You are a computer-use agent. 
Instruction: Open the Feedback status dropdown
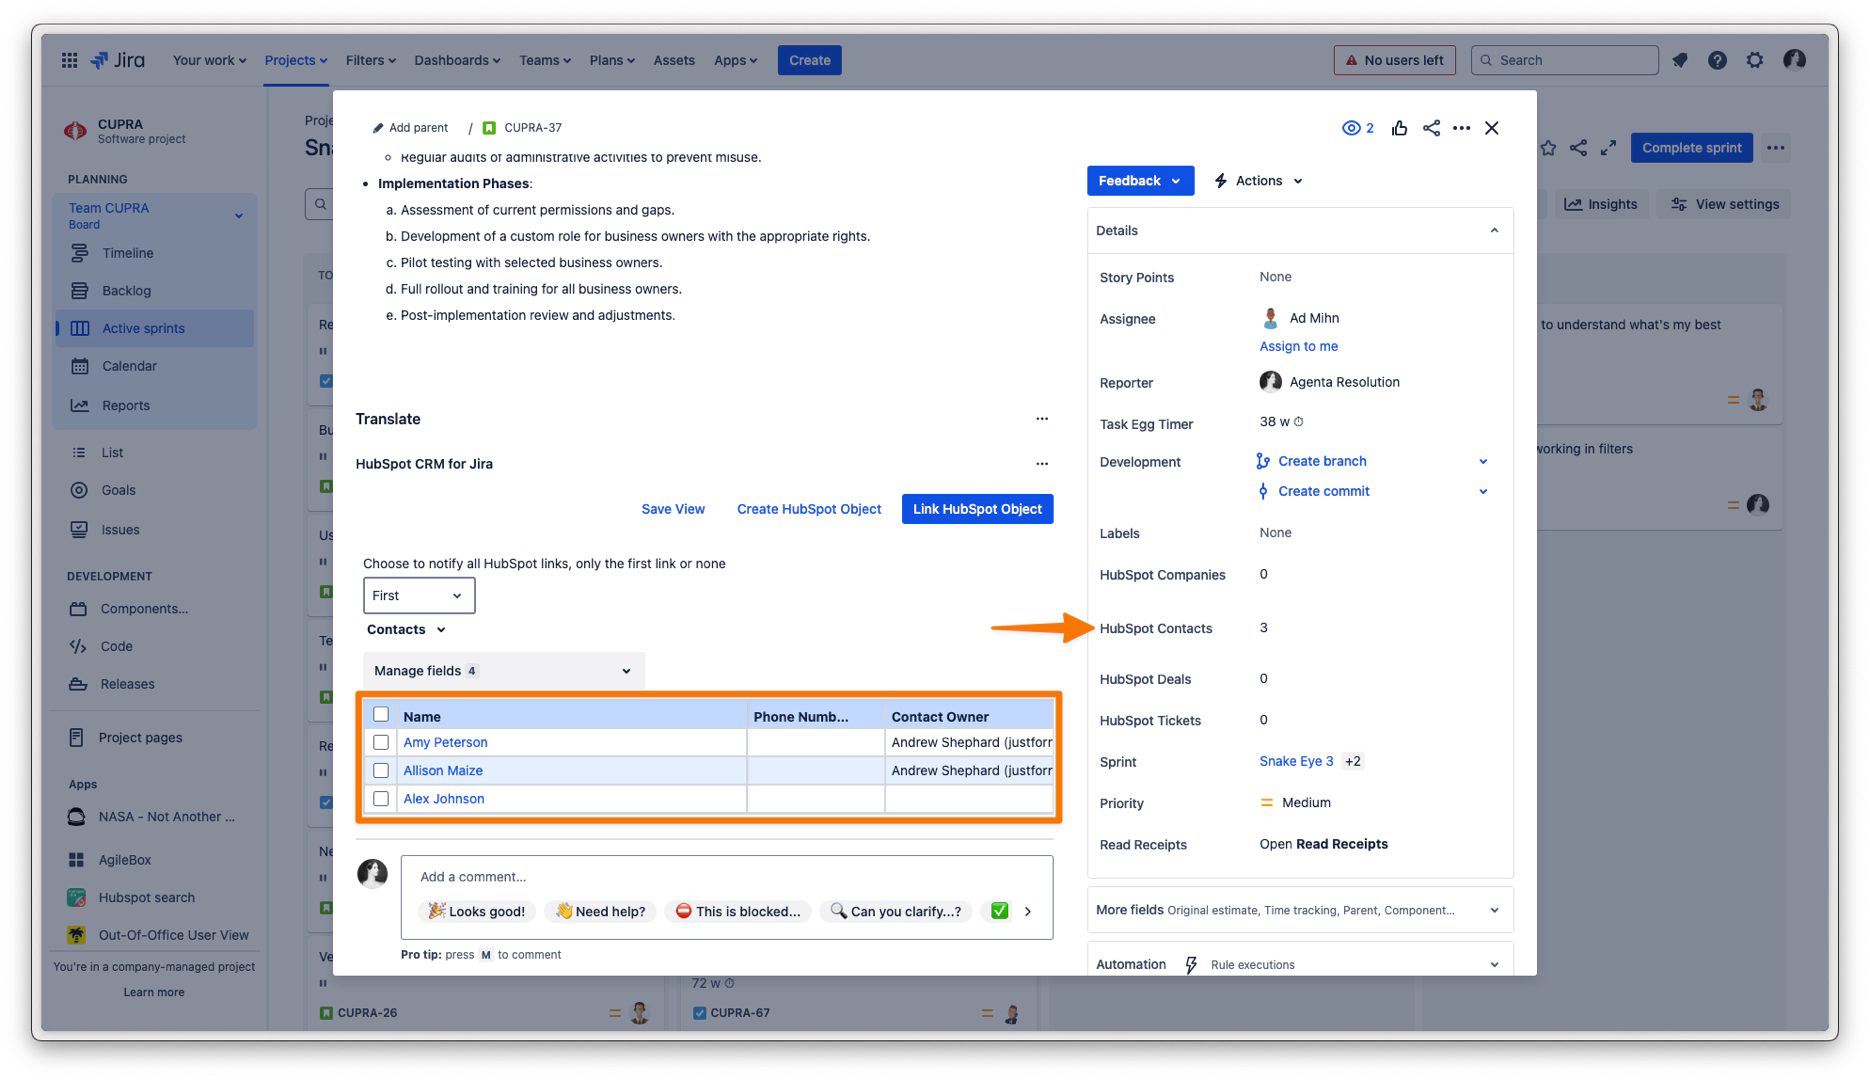pos(1140,181)
